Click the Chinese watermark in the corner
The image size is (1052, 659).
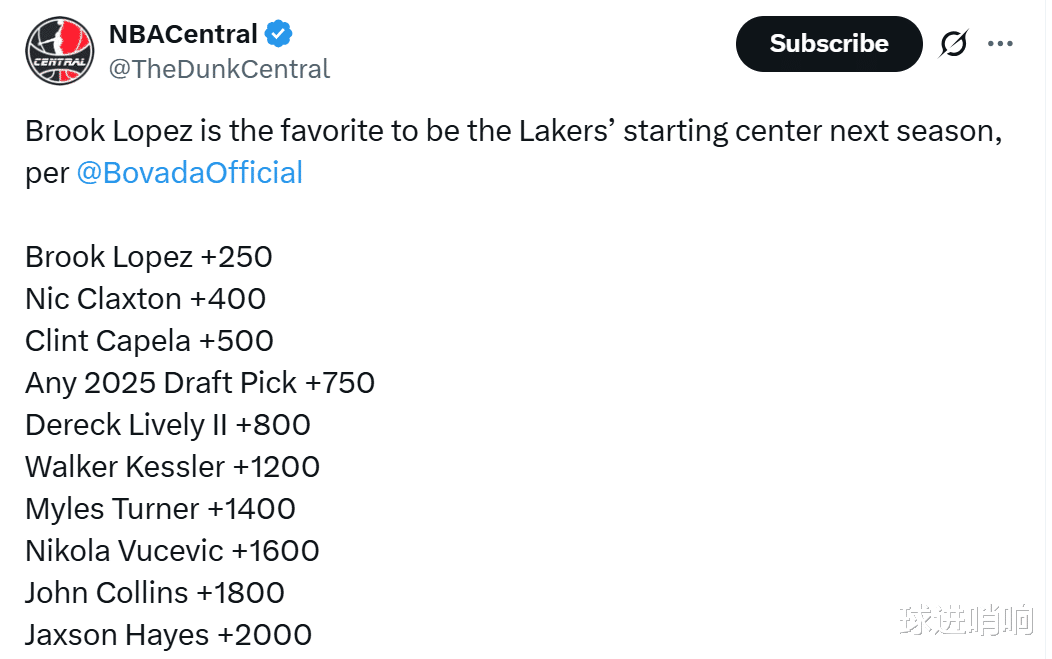(966, 619)
